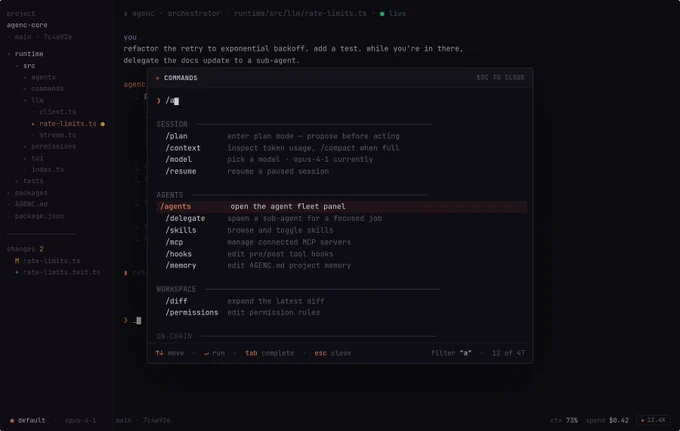Click ESC TO CLOSE in palette header
680x431 pixels.
tap(500, 78)
